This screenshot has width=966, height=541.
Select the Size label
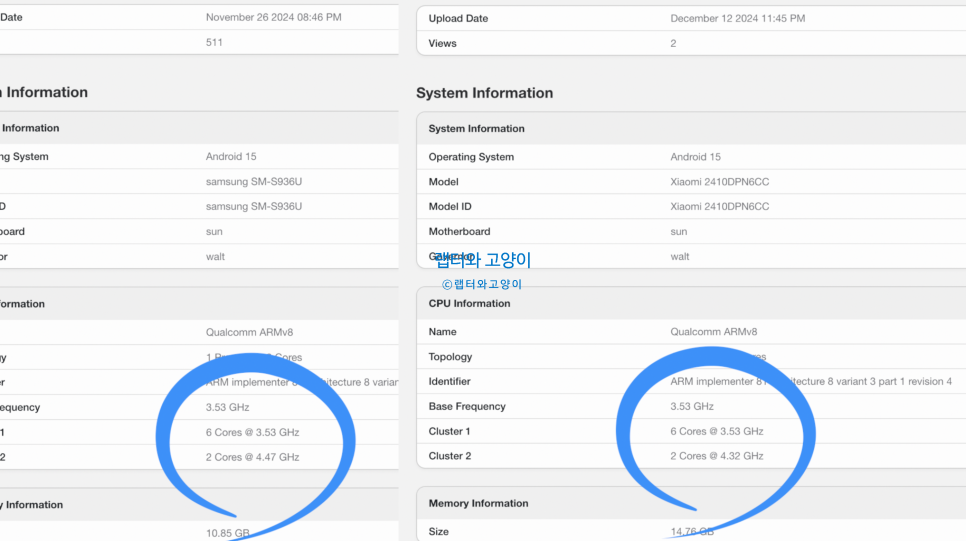[x=438, y=531]
